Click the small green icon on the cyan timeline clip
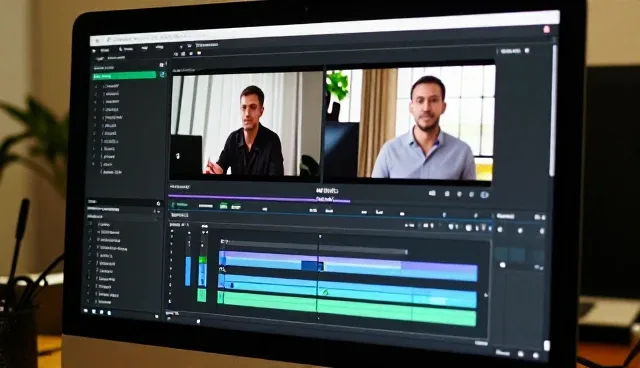The height and width of the screenshot is (368, 640). point(325,292)
